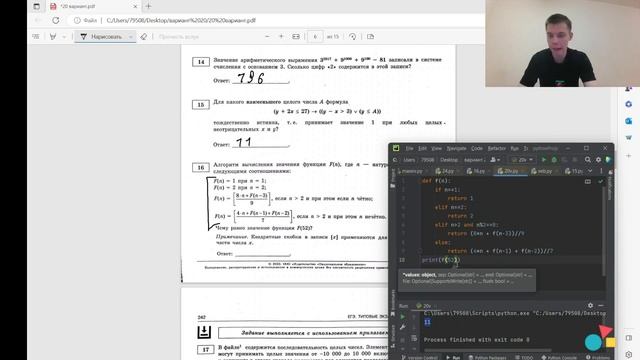Viewport: 640px width, 360px height.
Task: Hide the Run tool window
Action: coord(601,305)
